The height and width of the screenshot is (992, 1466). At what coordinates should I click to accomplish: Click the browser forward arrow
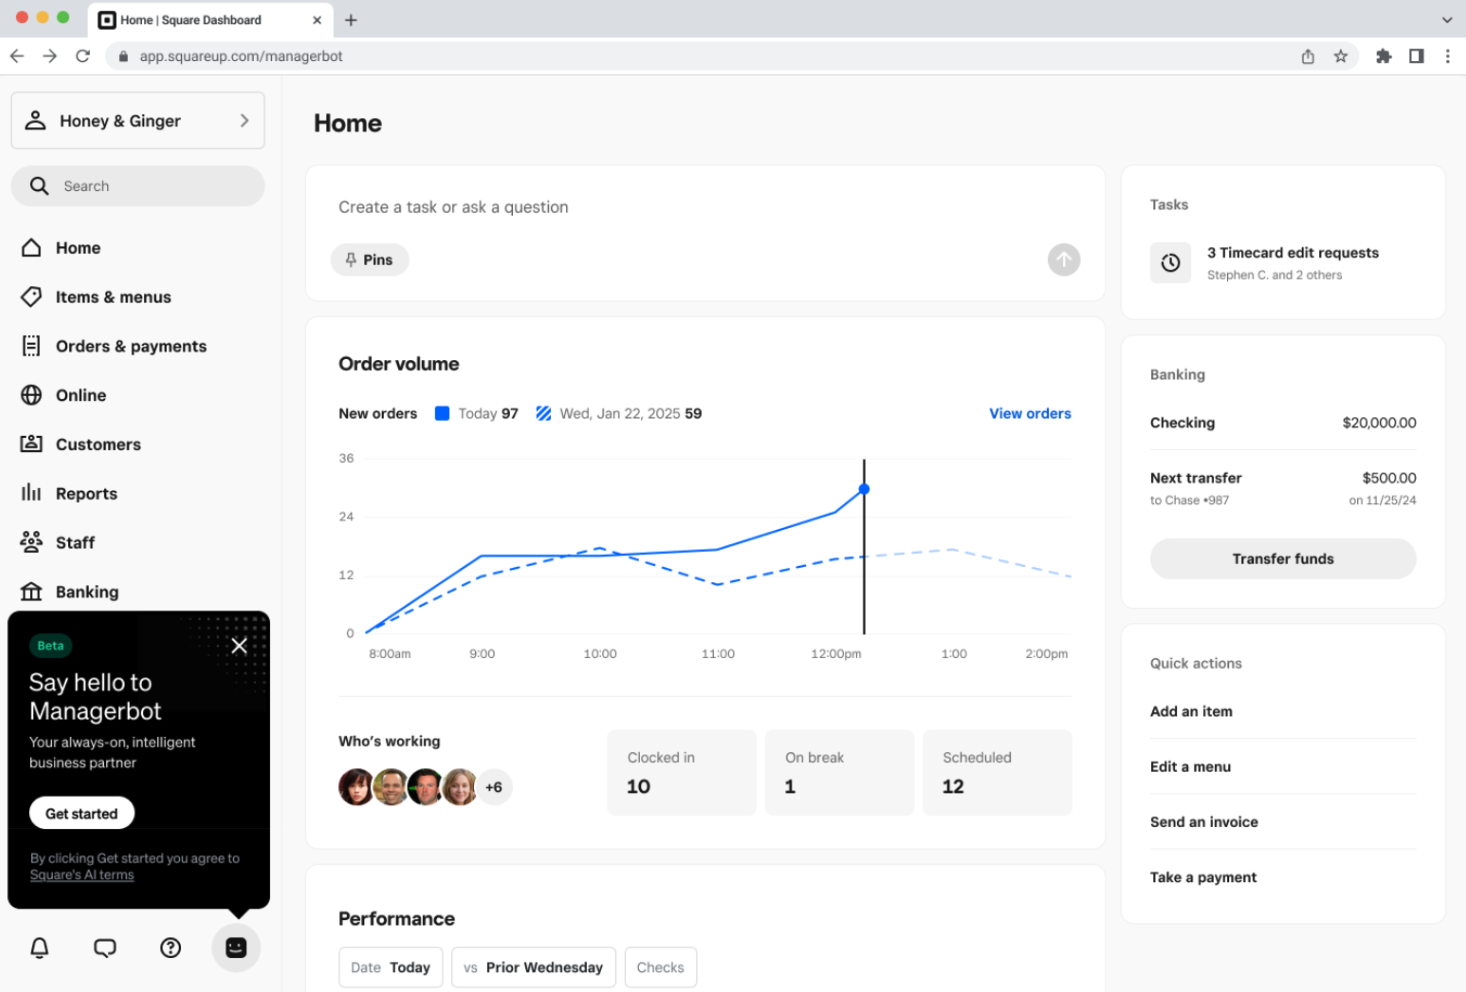click(x=50, y=56)
